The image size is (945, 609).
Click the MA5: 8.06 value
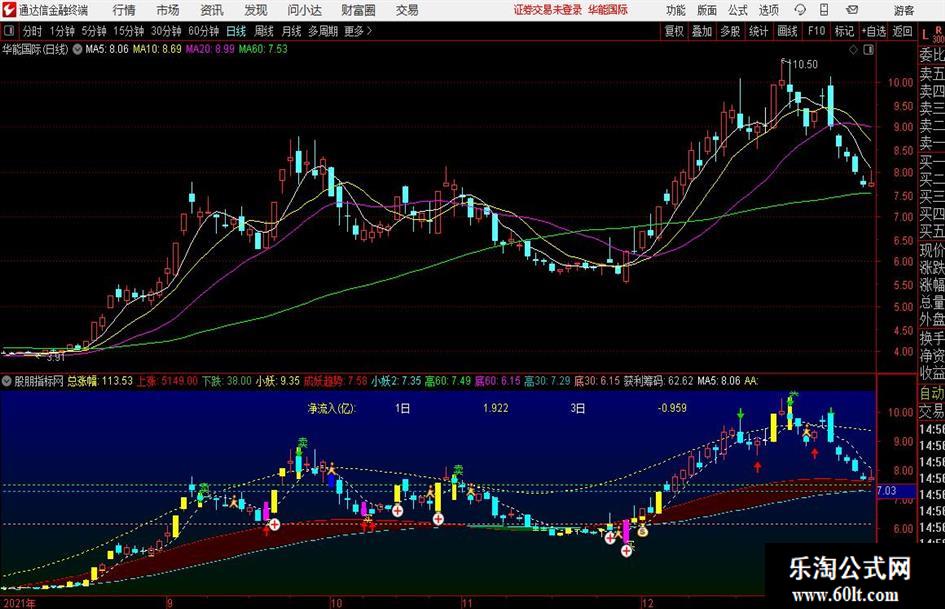pyautogui.click(x=107, y=49)
